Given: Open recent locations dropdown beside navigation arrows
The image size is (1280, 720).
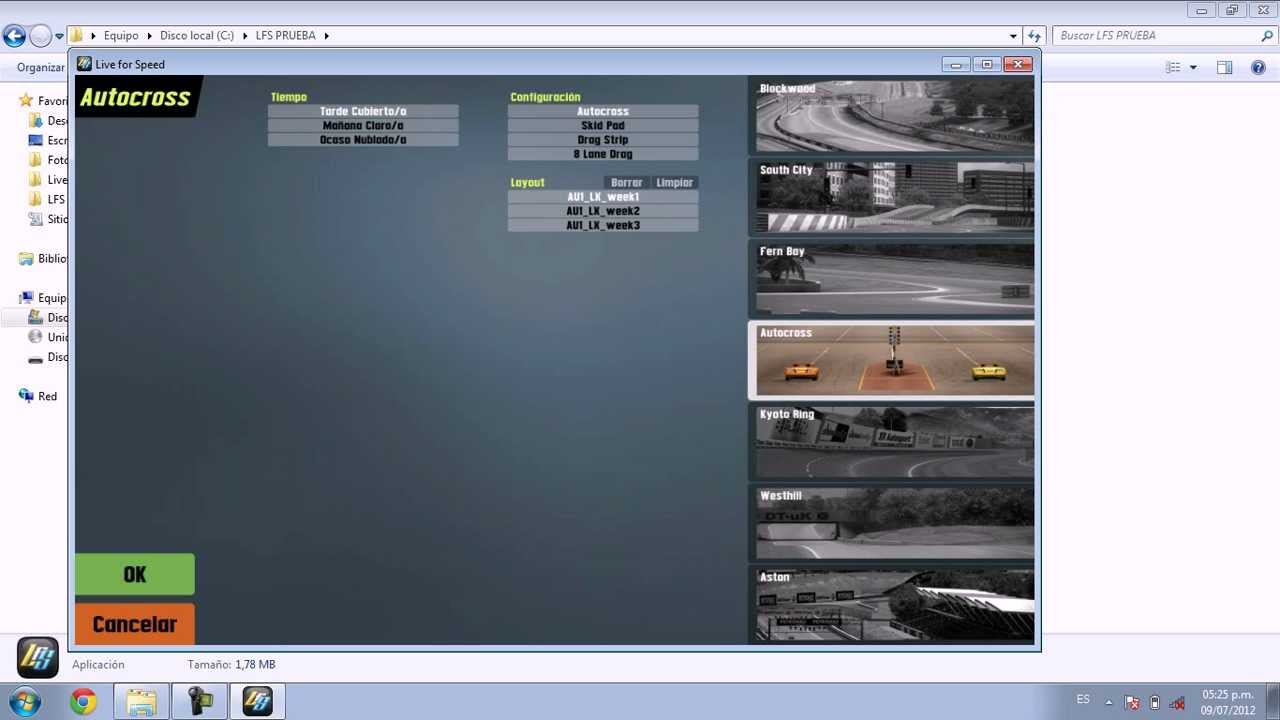Looking at the screenshot, I should pyautogui.click(x=59, y=36).
